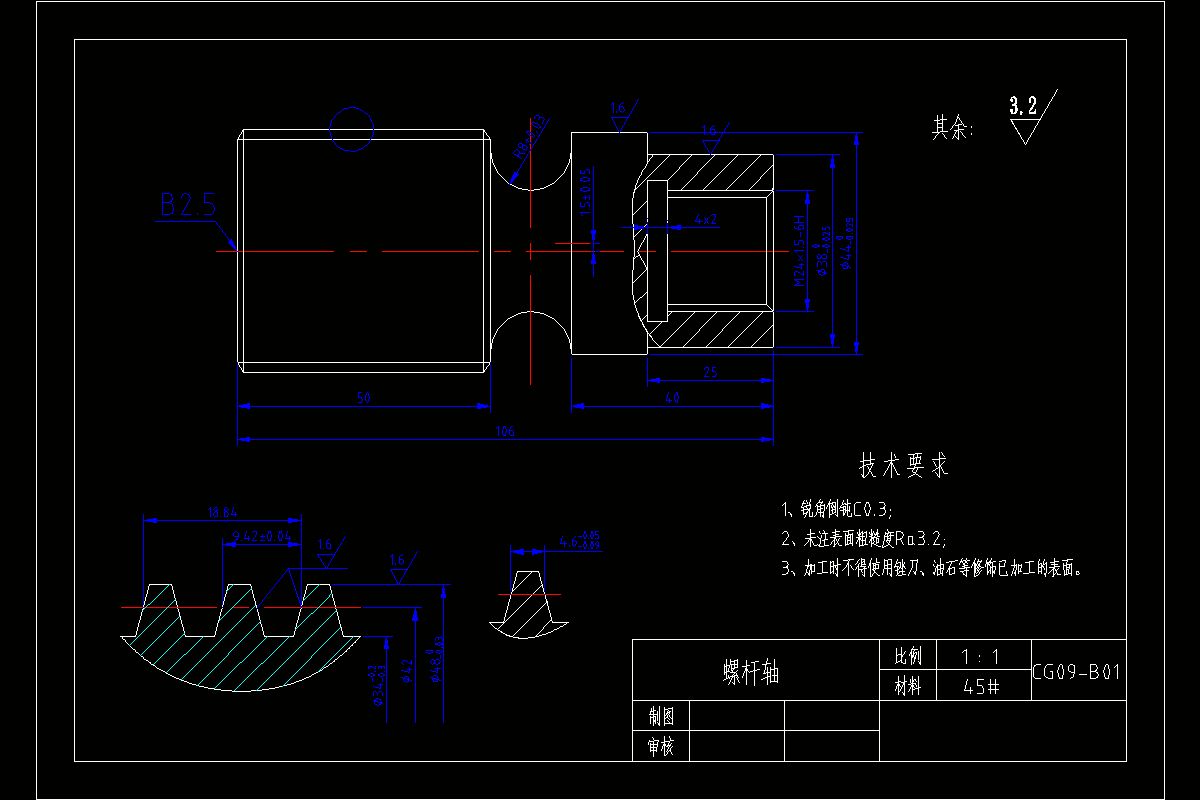Select the 4×2 groove dimension
This screenshot has width=1200, height=800.
pos(705,218)
